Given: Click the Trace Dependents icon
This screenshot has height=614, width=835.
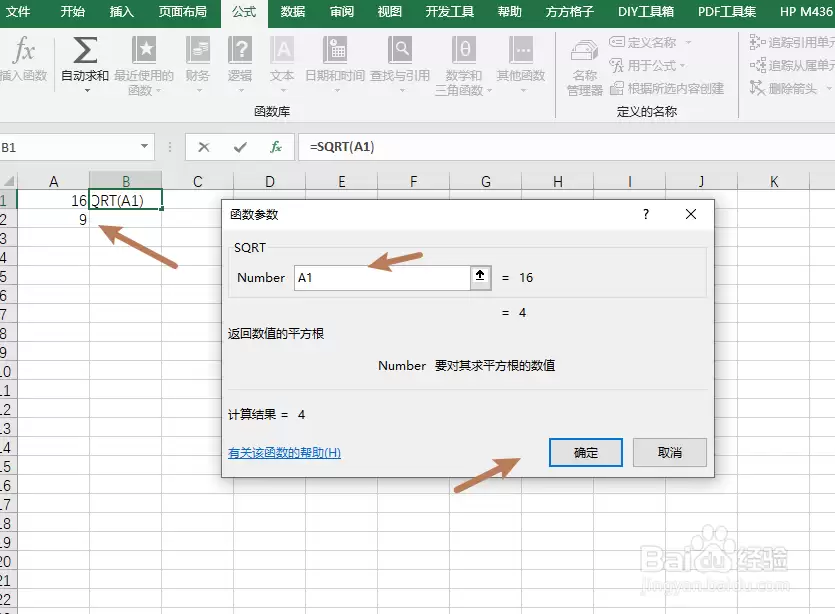Looking at the screenshot, I should point(757,66).
